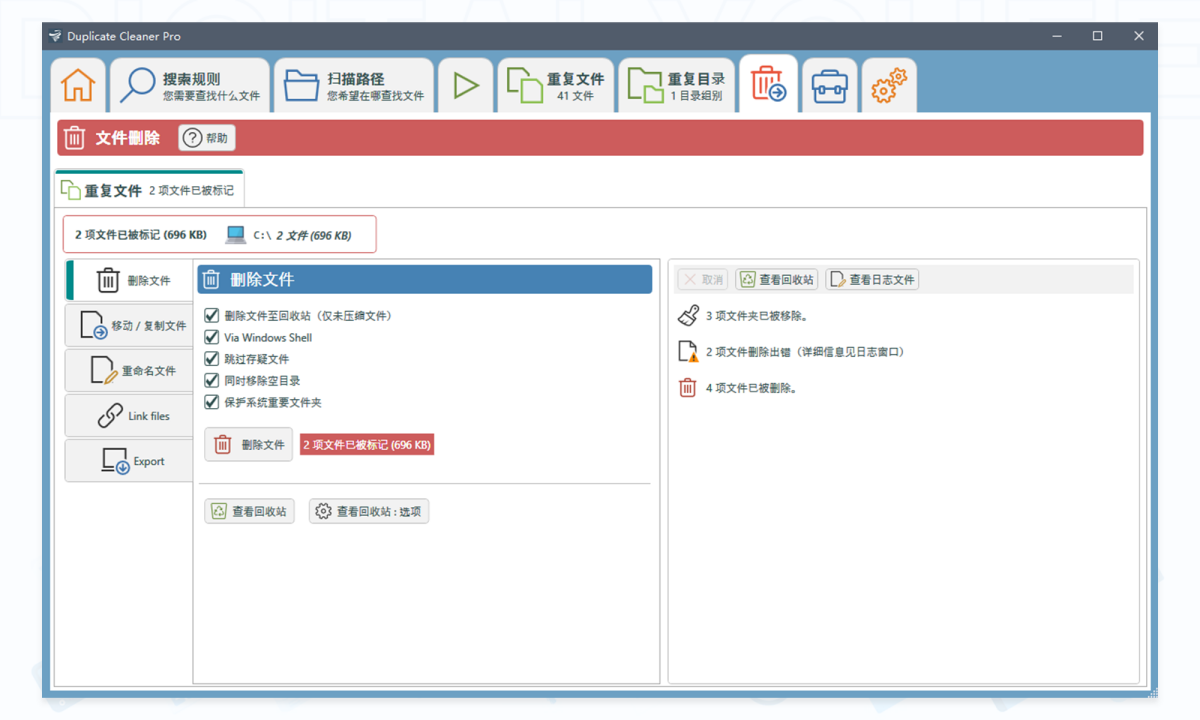The width and height of the screenshot is (1200, 720).
Task: Click the green play scan icon
Action: (x=465, y=86)
